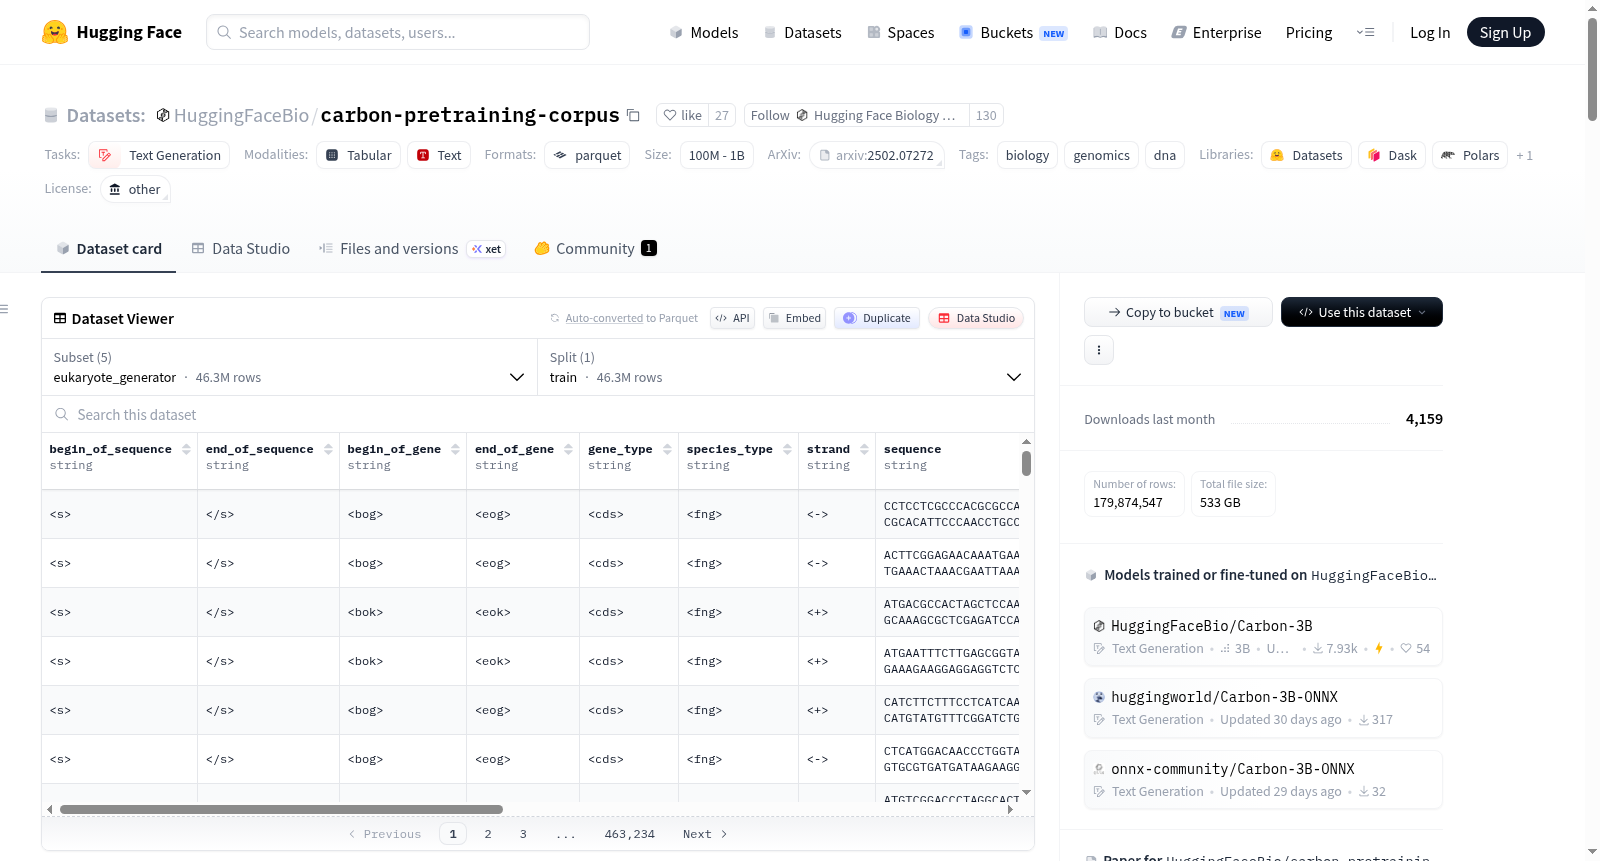Viewport: 1600px width, 861px height.
Task: Click the Search this dataset field
Action: tap(538, 414)
